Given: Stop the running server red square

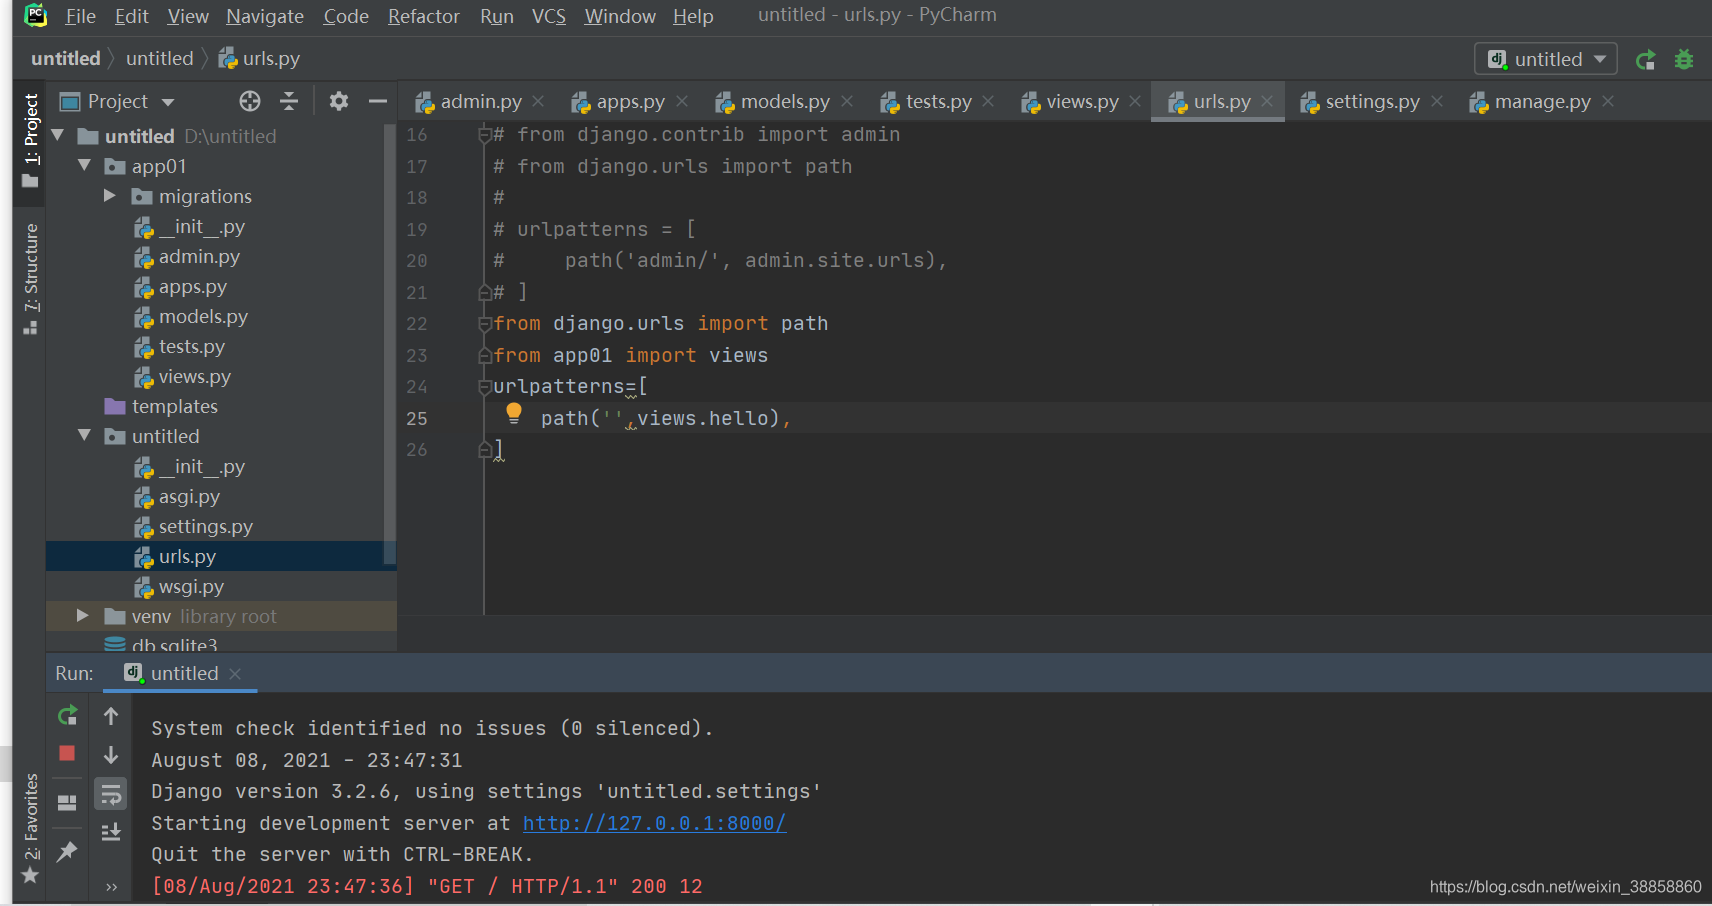Looking at the screenshot, I should (x=67, y=753).
